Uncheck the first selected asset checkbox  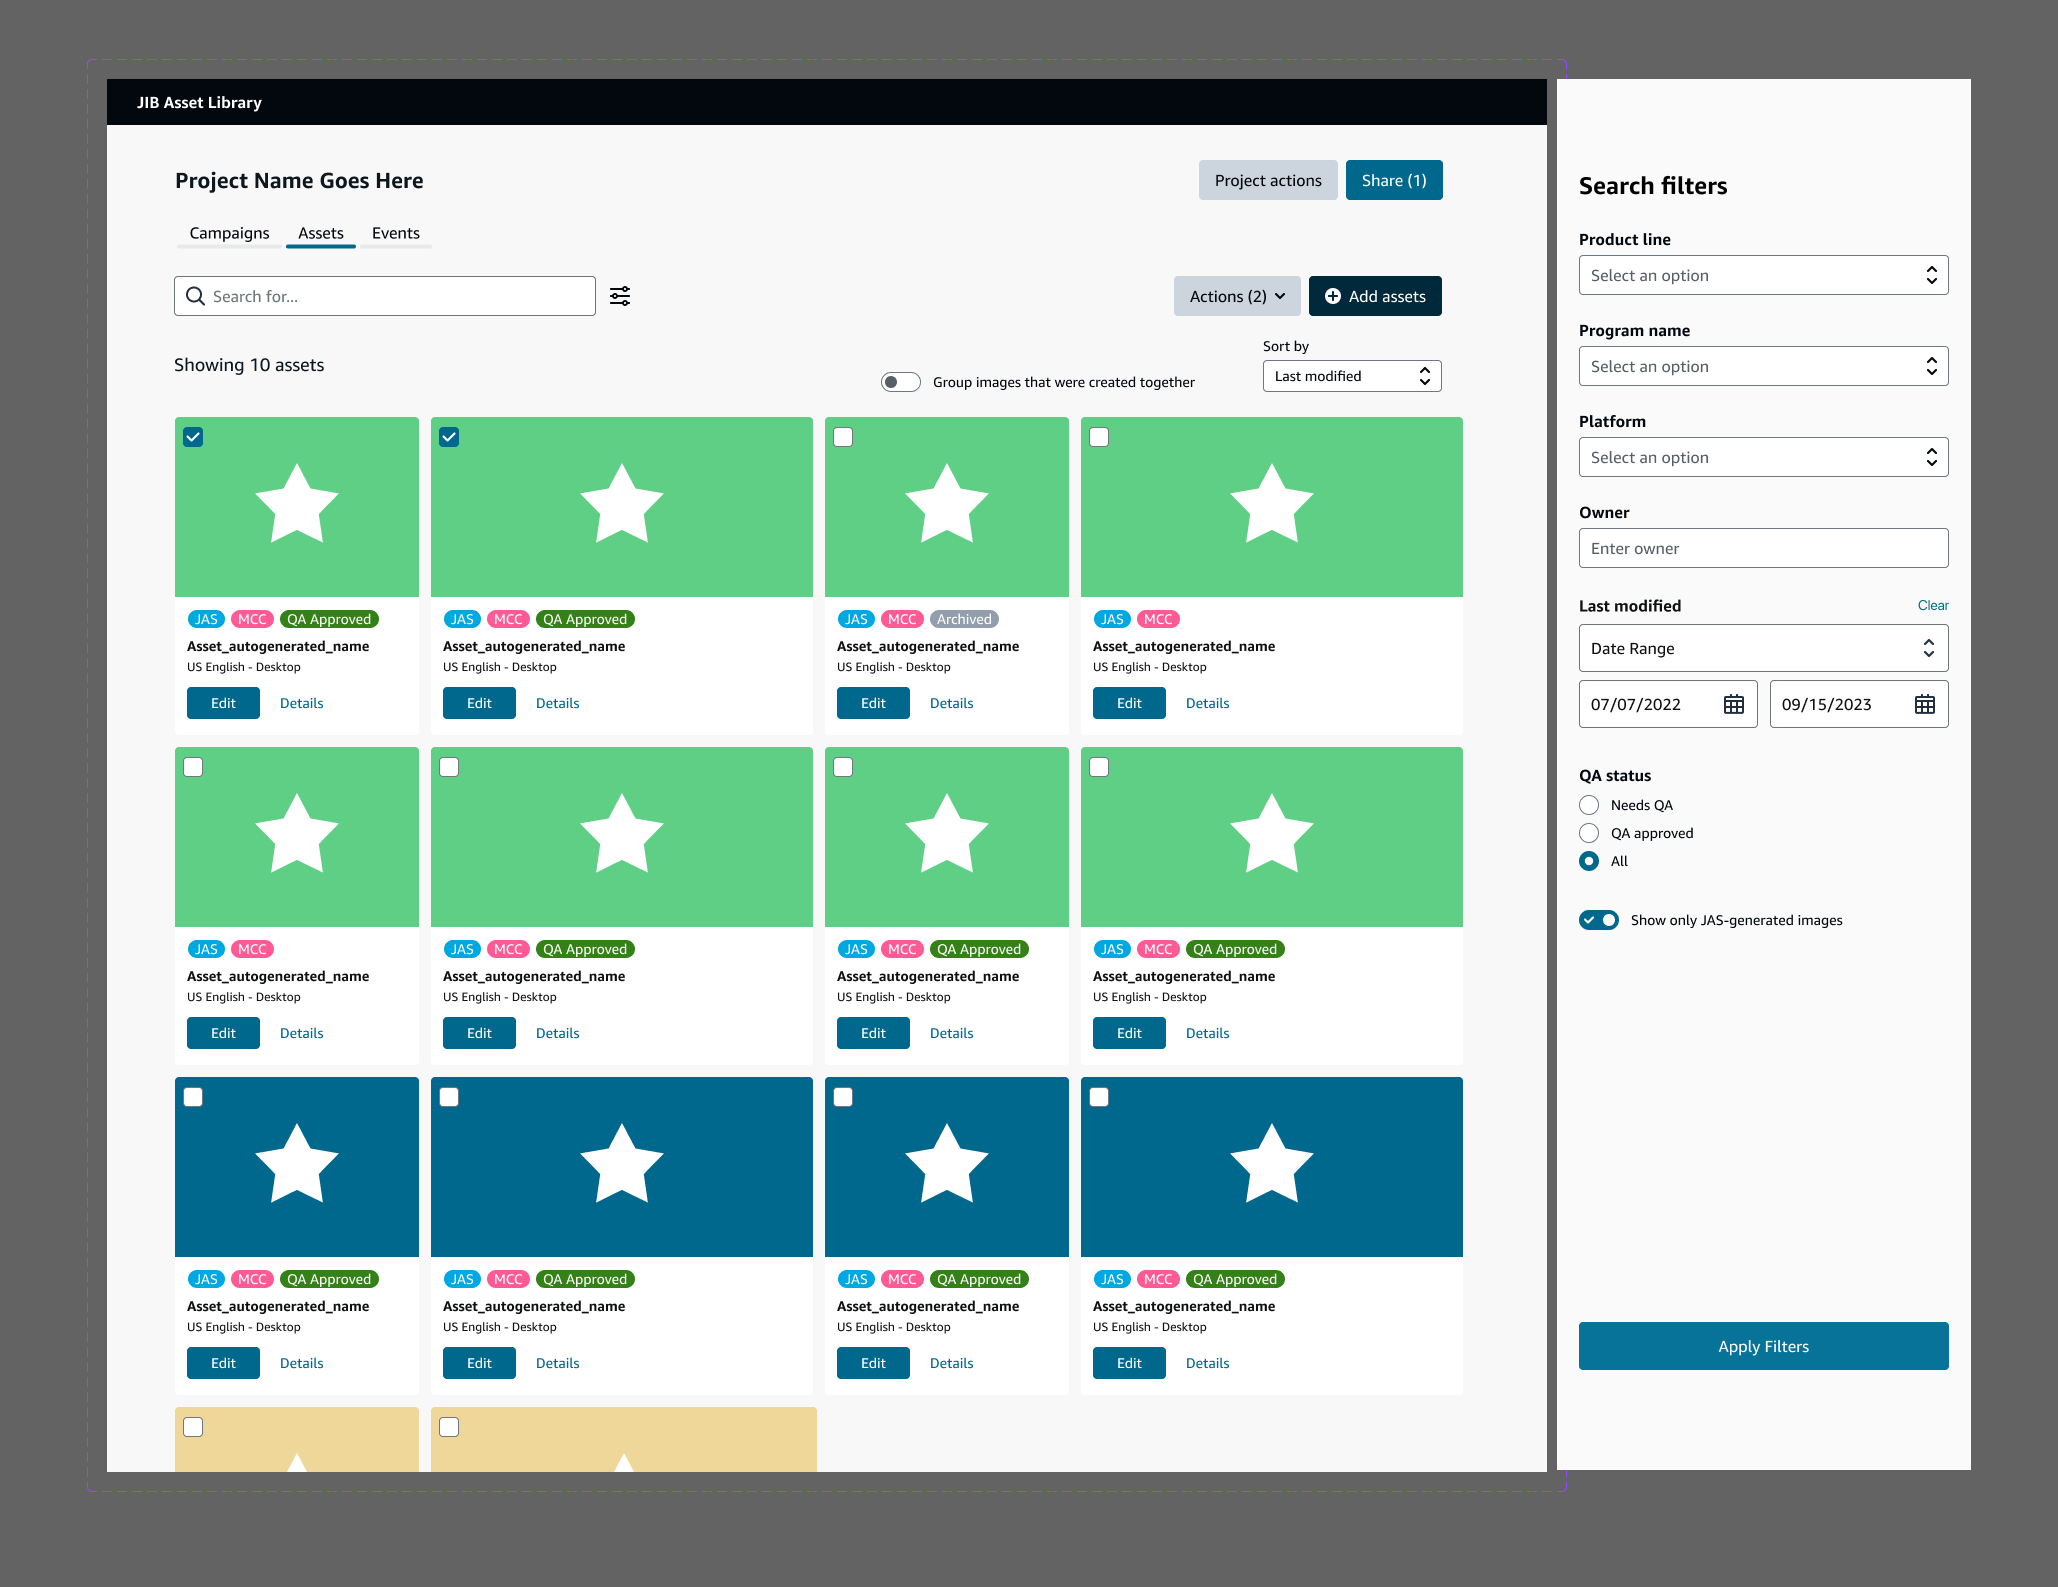coord(194,437)
